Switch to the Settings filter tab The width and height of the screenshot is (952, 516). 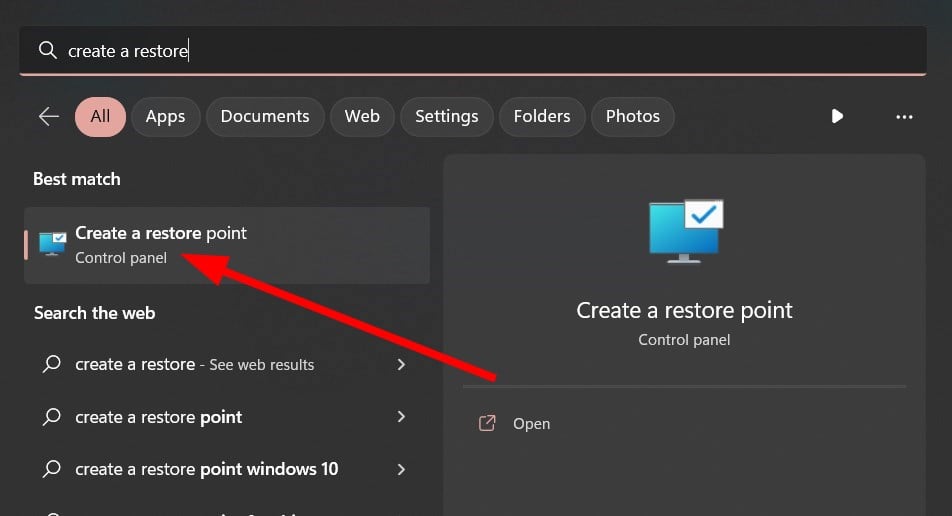[446, 117]
